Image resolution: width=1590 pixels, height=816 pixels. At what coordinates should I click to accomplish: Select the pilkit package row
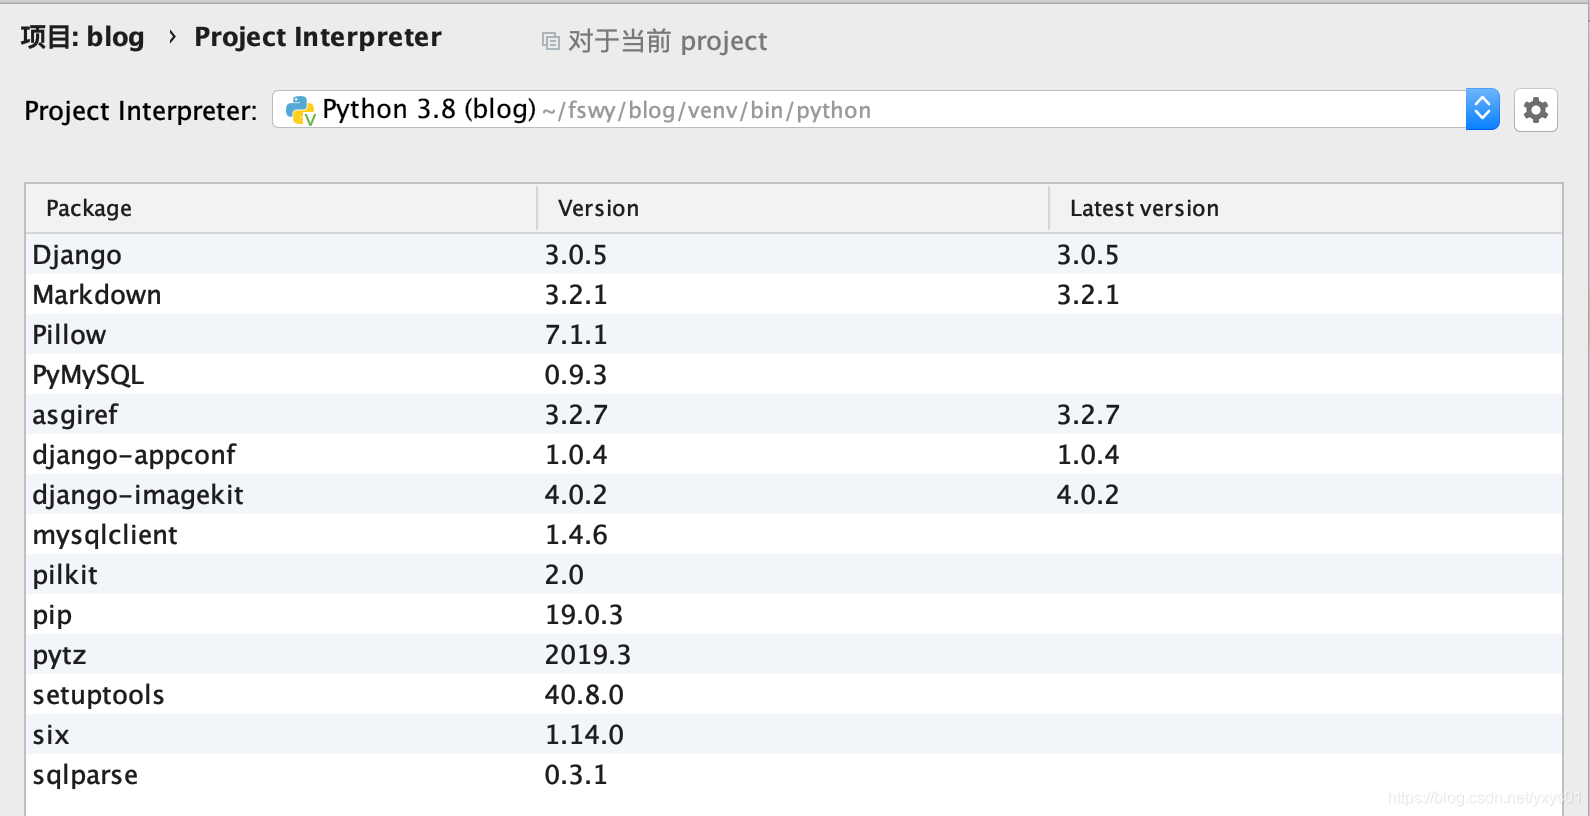pyautogui.click(x=794, y=574)
